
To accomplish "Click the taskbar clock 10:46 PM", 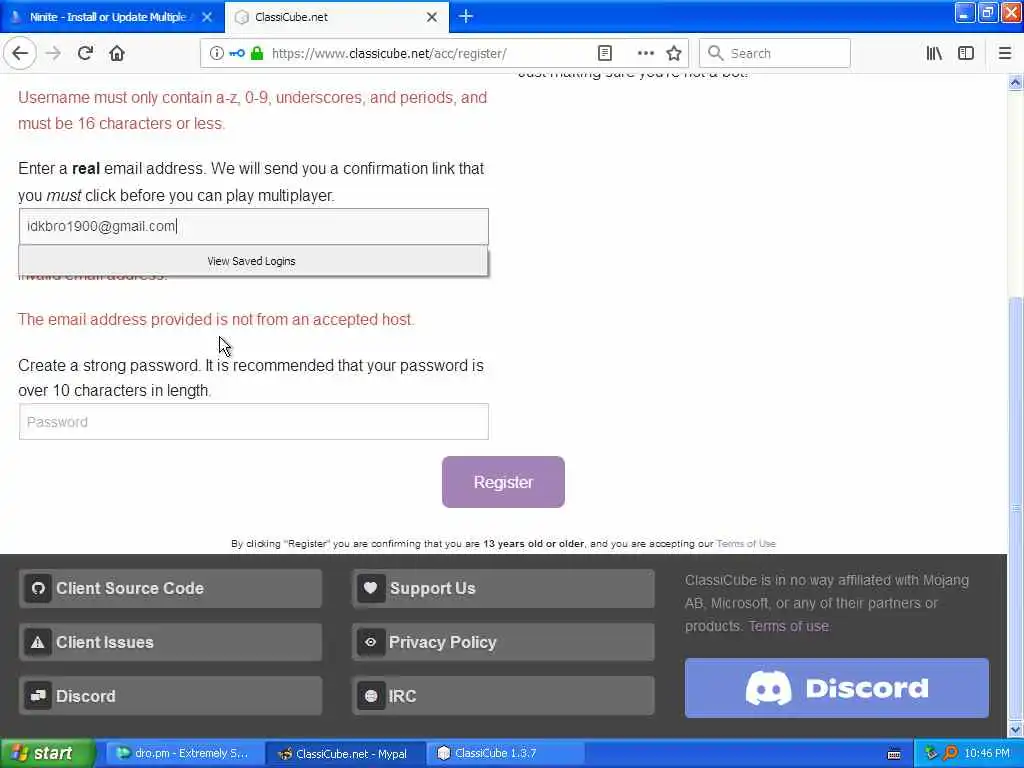I will pos(987,753).
